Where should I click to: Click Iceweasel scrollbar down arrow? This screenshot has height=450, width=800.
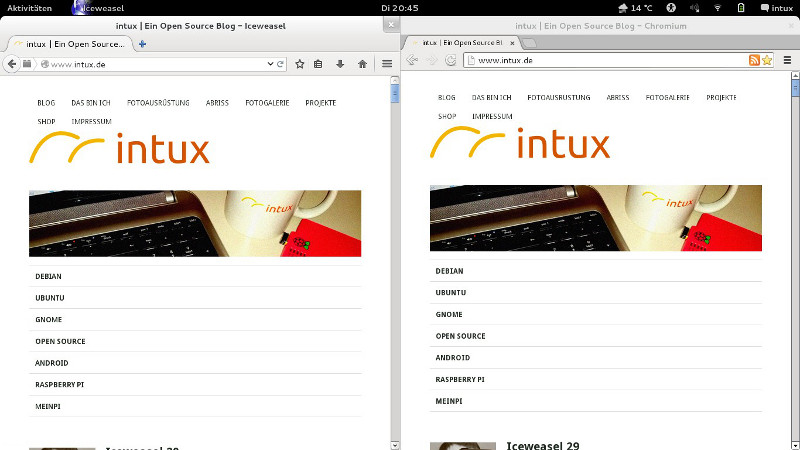click(394, 445)
